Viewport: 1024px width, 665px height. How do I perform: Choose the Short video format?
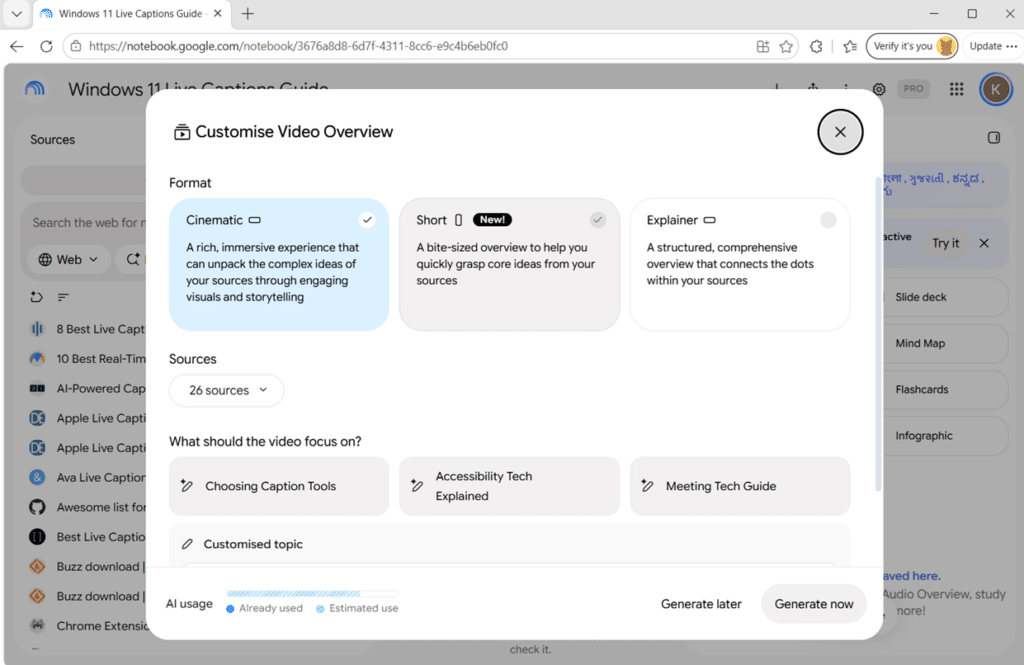(509, 264)
